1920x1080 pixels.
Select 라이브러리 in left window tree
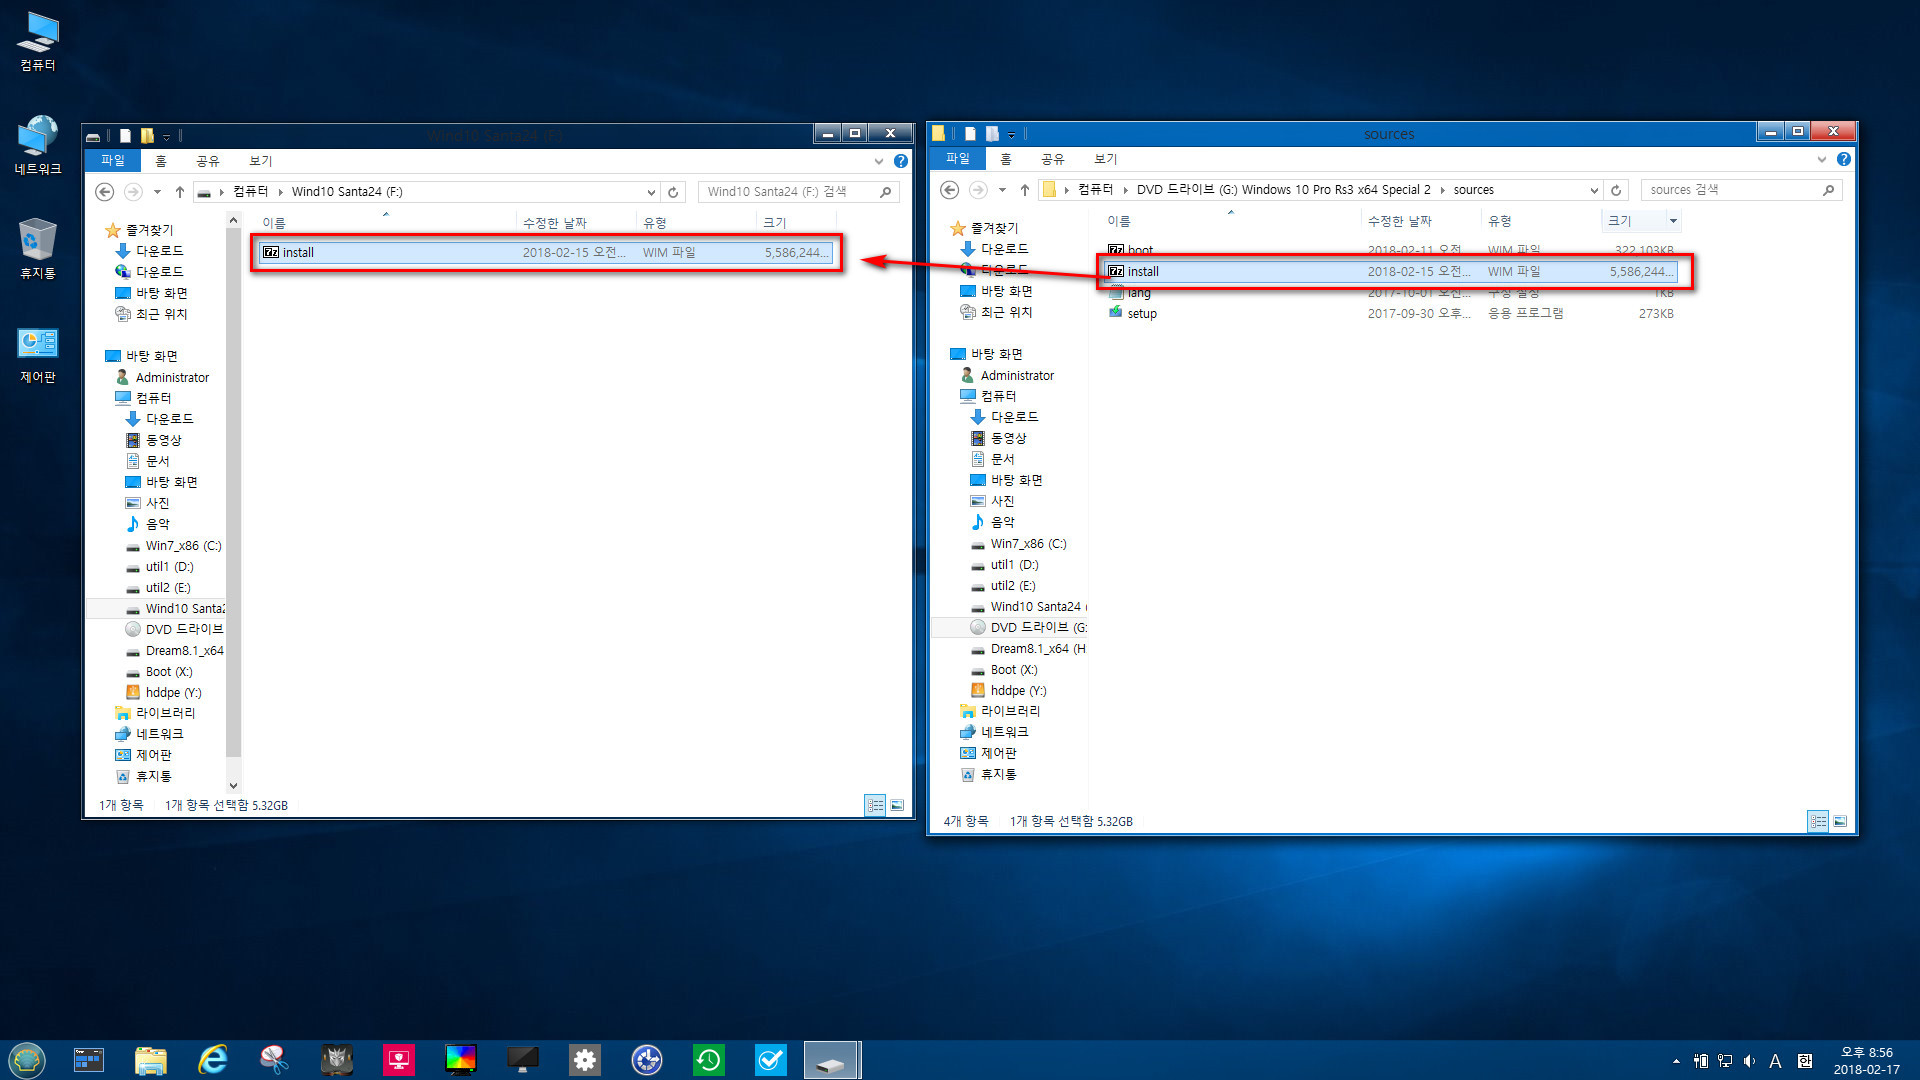(x=166, y=714)
